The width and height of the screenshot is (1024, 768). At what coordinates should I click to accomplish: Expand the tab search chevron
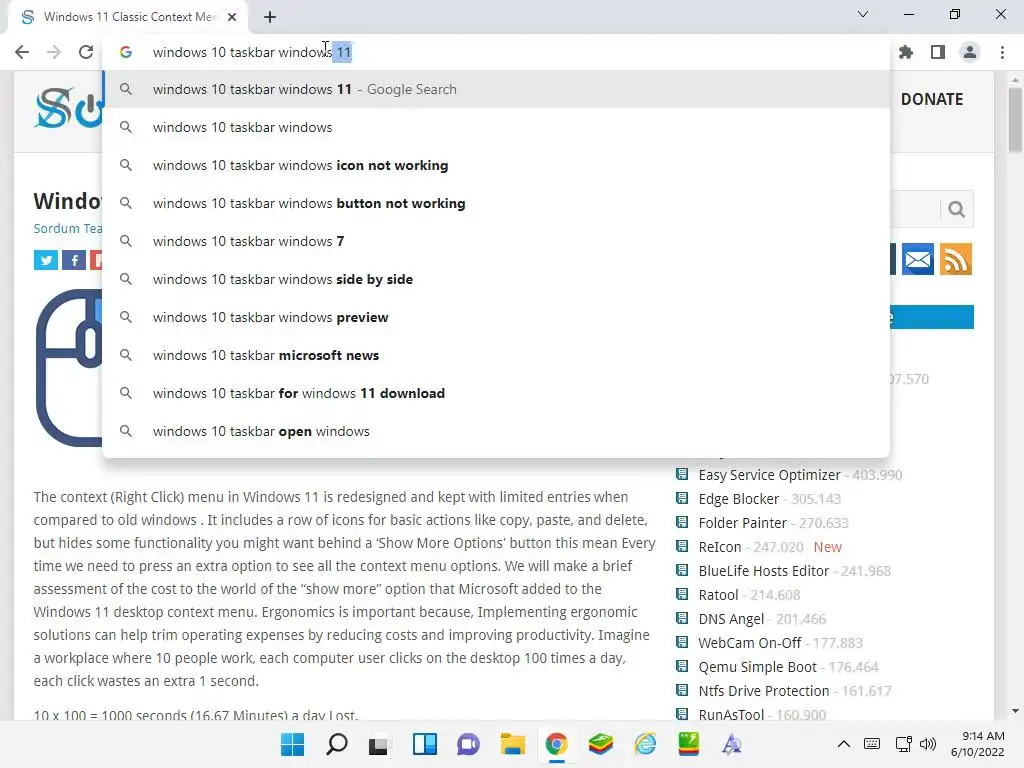pos(863,14)
